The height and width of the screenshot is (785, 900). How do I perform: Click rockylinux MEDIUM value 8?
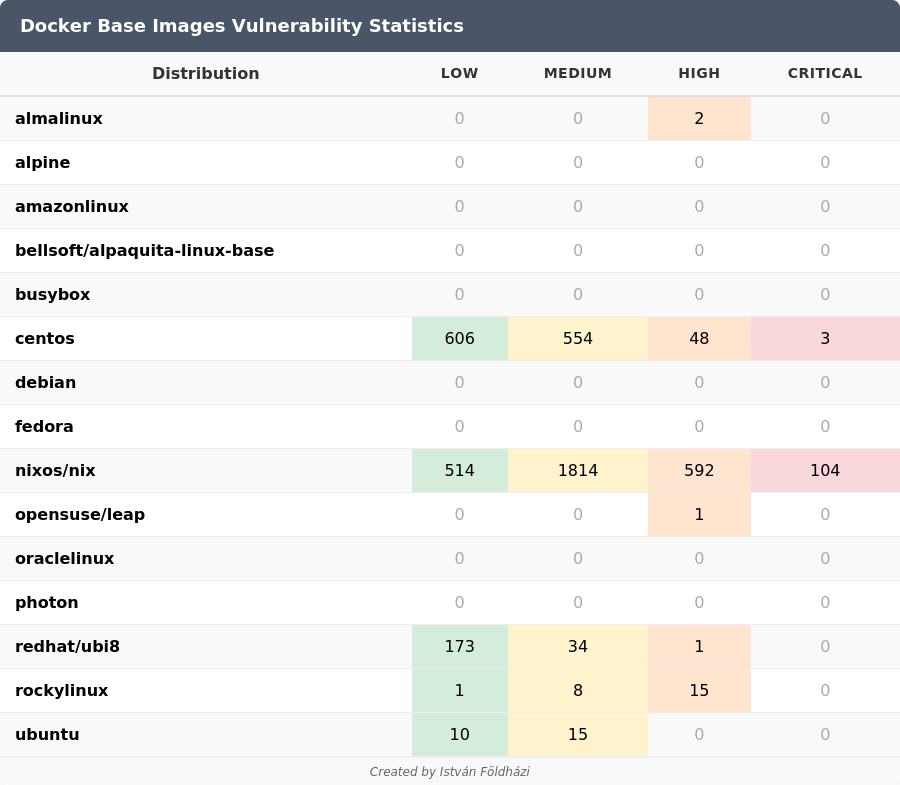pos(577,690)
